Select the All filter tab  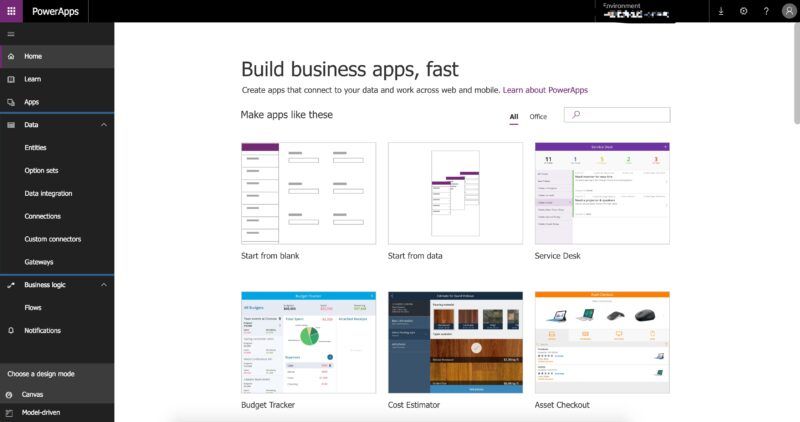(x=514, y=116)
